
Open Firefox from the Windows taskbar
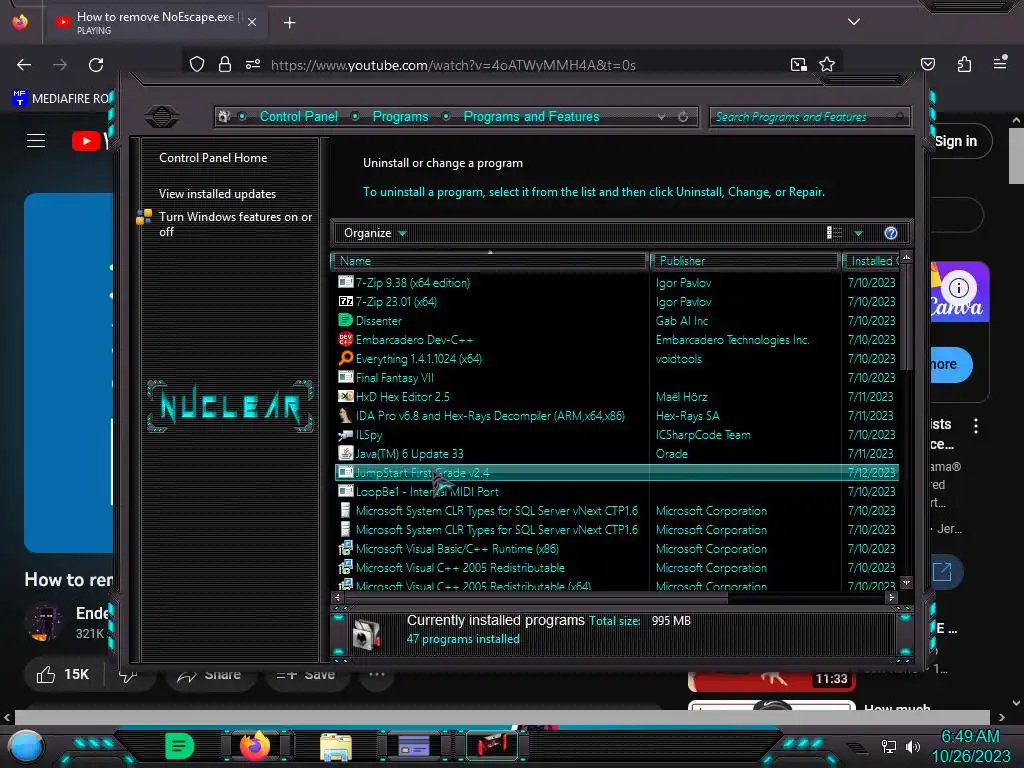tap(255, 745)
